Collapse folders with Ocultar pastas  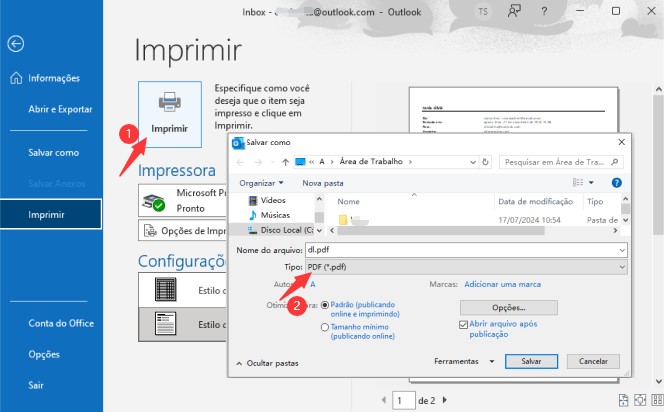(x=268, y=363)
